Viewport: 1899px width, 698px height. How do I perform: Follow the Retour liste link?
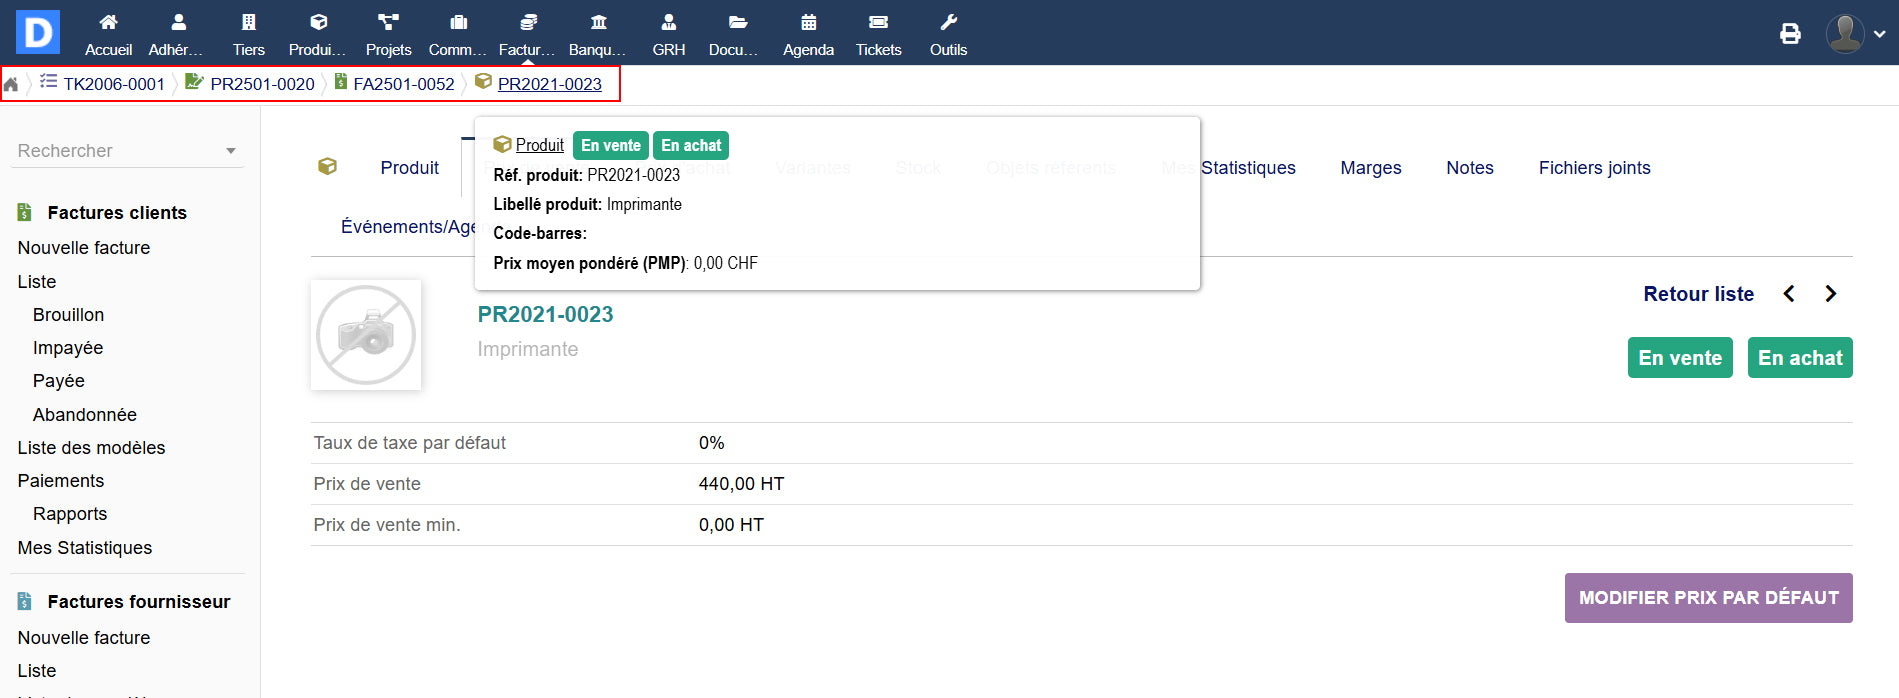(1698, 294)
